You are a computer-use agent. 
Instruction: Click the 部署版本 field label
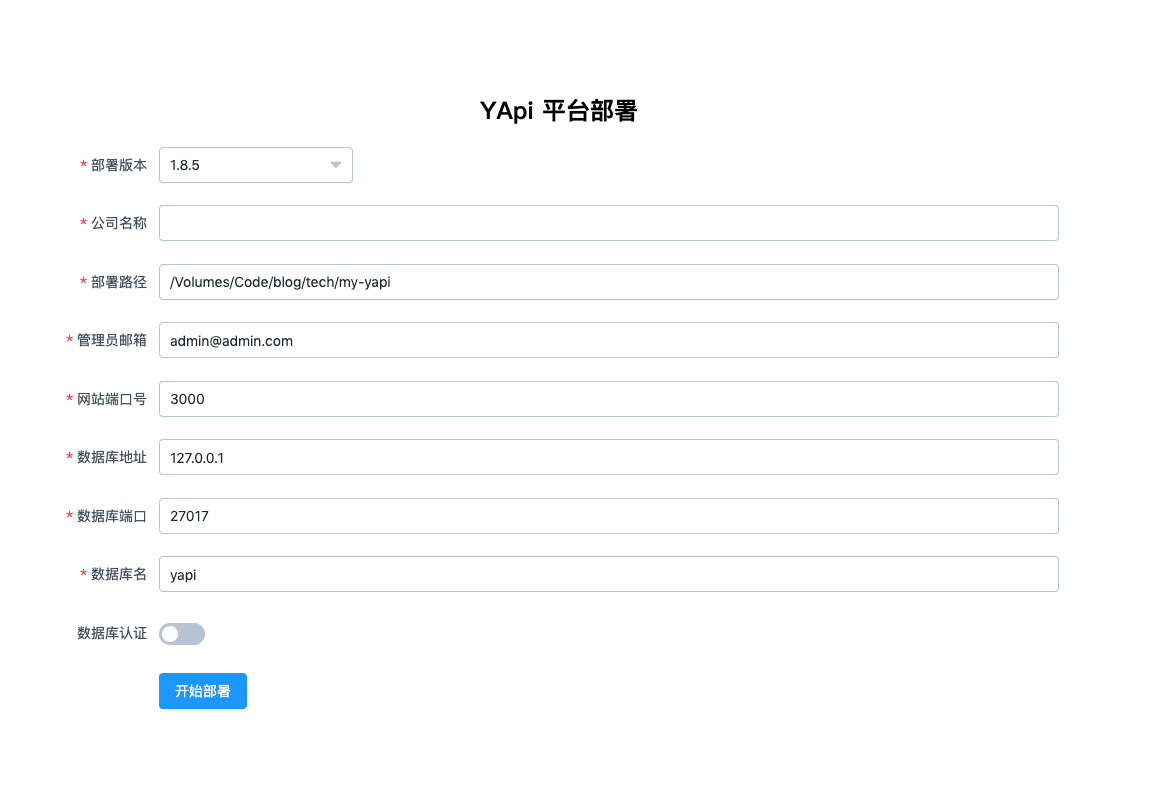118,165
